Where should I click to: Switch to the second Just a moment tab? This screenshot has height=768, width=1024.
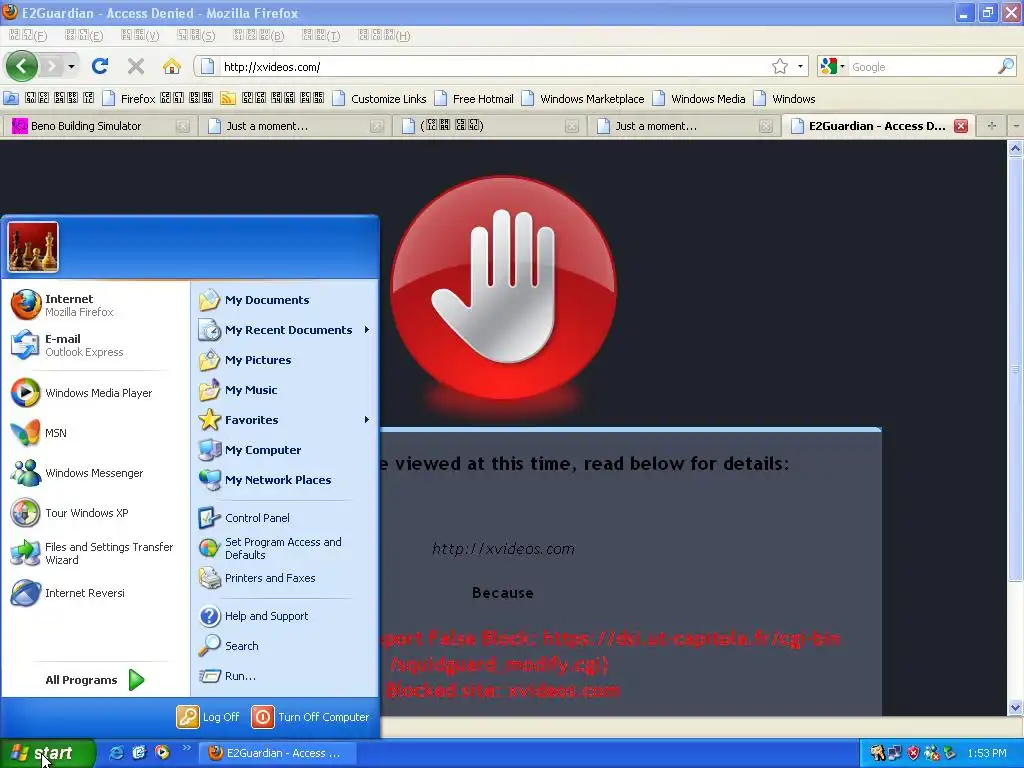point(684,126)
